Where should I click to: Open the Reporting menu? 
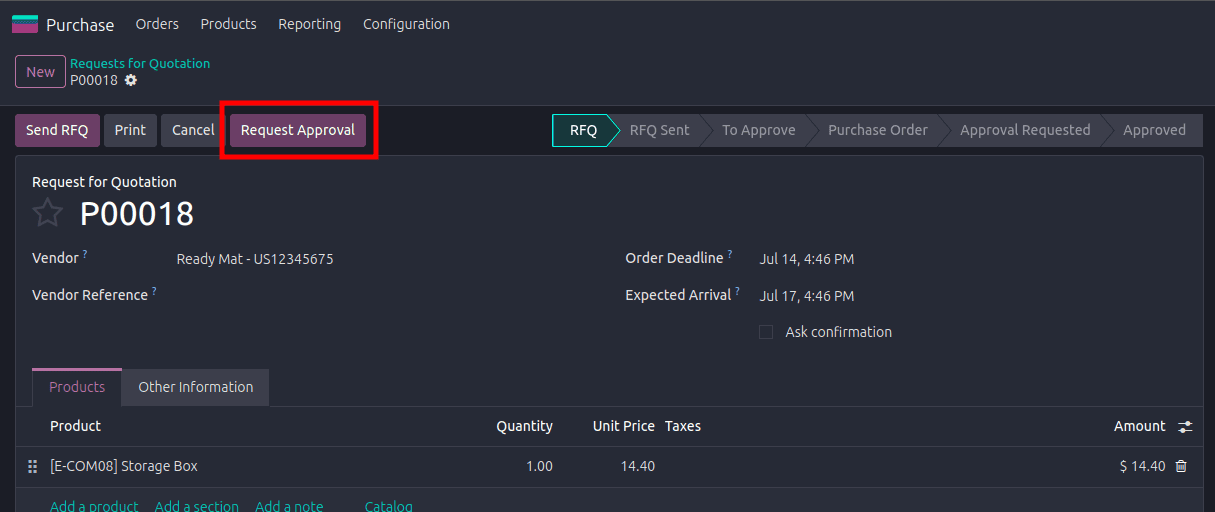(x=309, y=24)
